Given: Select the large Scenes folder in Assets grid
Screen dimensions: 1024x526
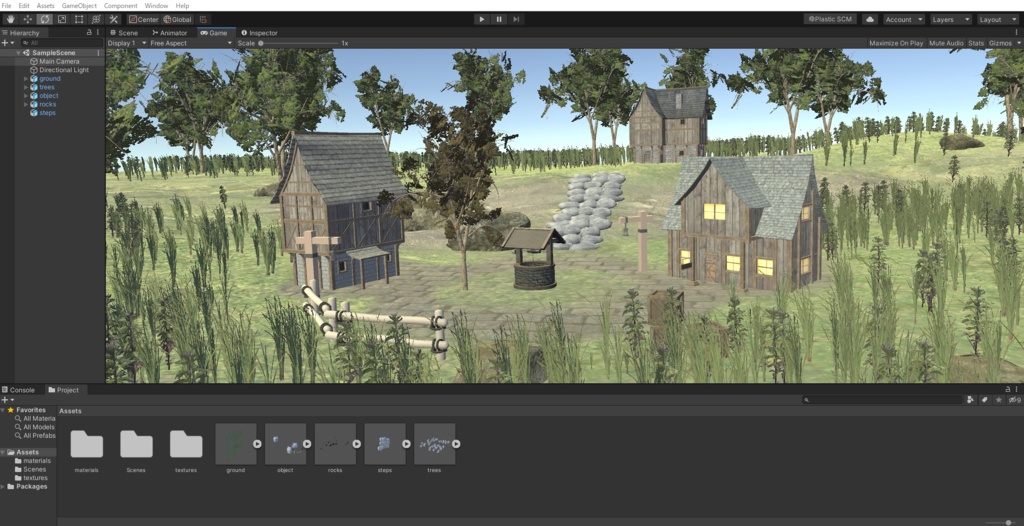Looking at the screenshot, I should pyautogui.click(x=136, y=444).
